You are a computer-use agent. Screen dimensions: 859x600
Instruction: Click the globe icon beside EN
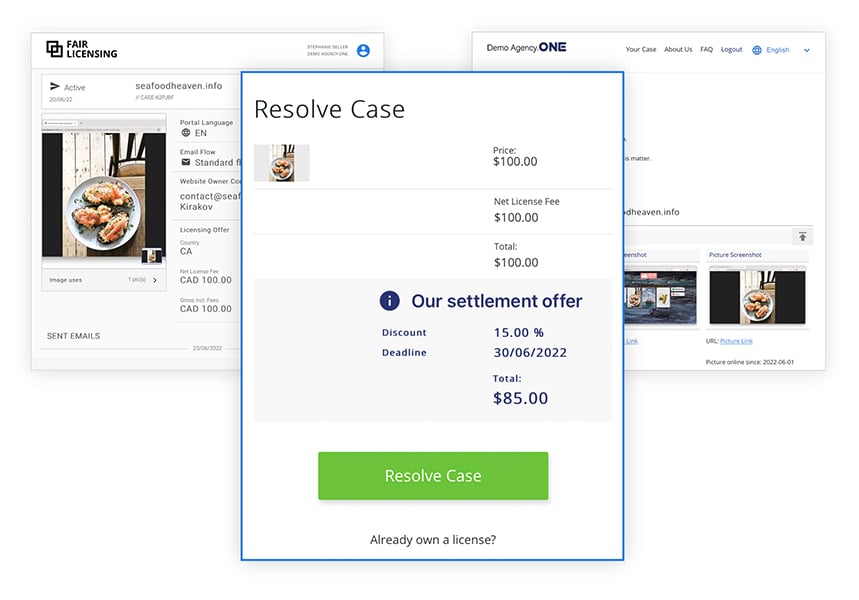pos(186,133)
